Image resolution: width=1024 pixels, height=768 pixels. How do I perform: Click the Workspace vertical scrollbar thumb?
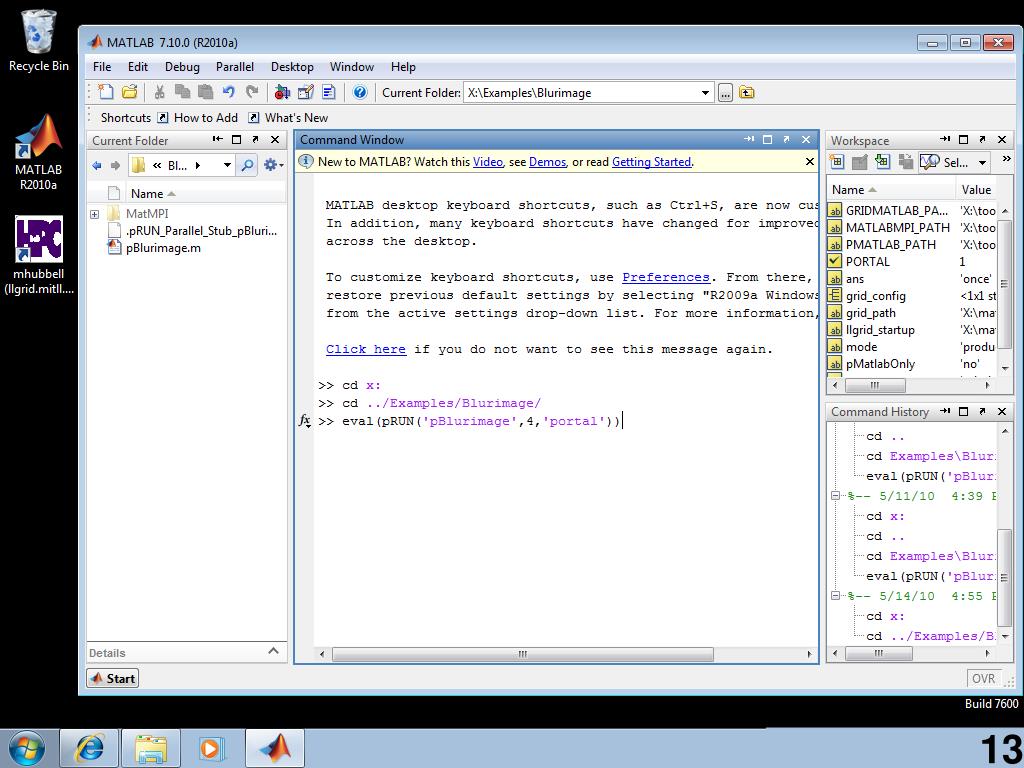click(x=1004, y=285)
